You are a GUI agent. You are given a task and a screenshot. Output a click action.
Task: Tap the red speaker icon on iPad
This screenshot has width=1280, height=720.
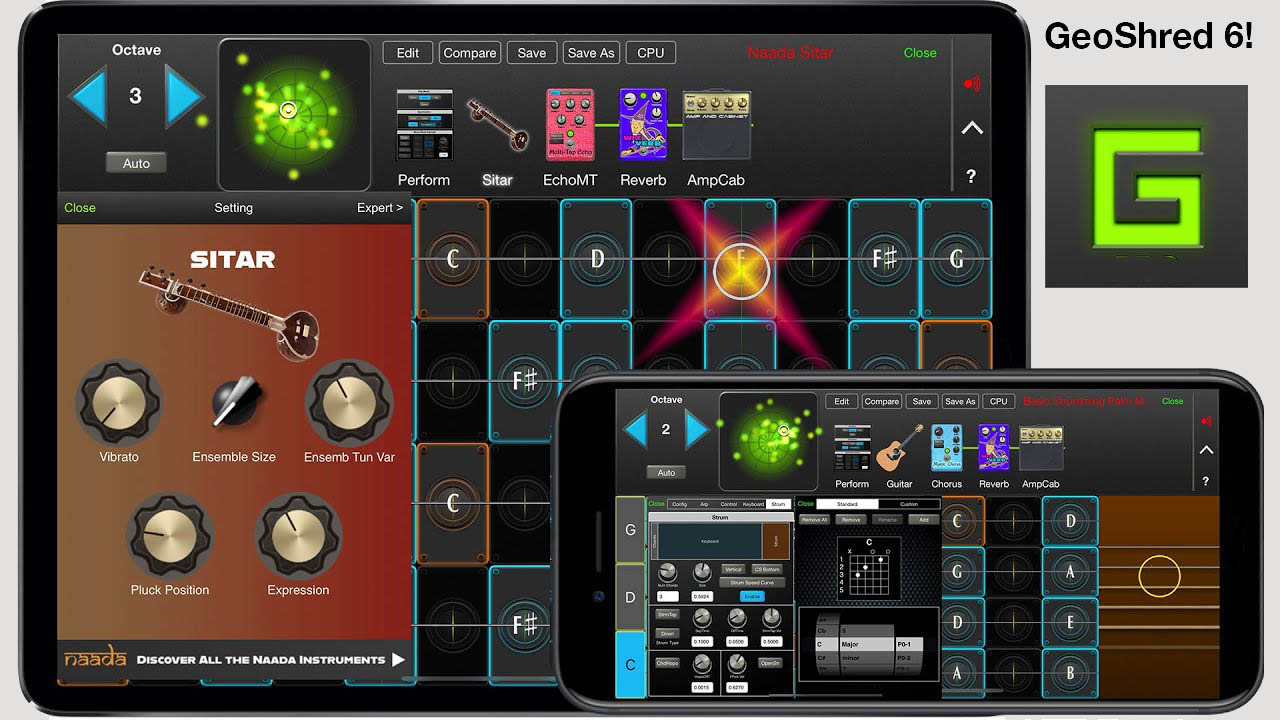pyautogui.click(x=971, y=84)
